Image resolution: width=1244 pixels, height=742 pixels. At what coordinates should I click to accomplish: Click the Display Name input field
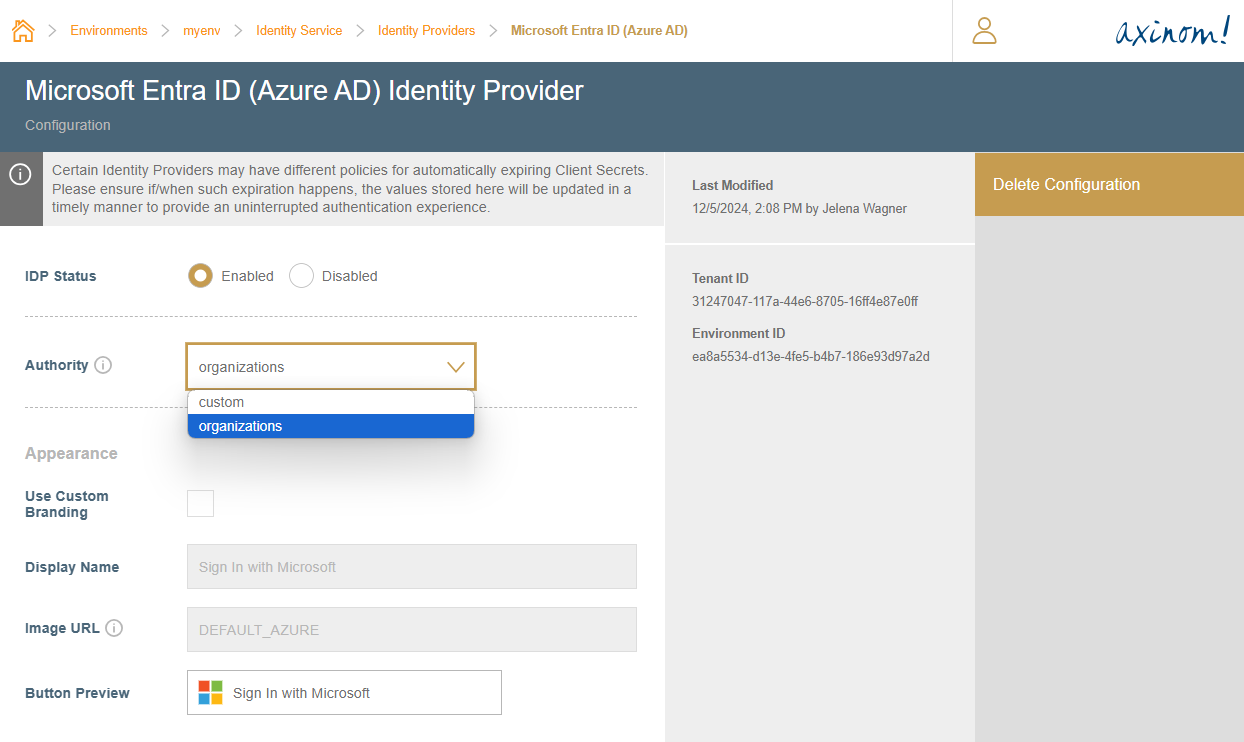click(x=411, y=566)
